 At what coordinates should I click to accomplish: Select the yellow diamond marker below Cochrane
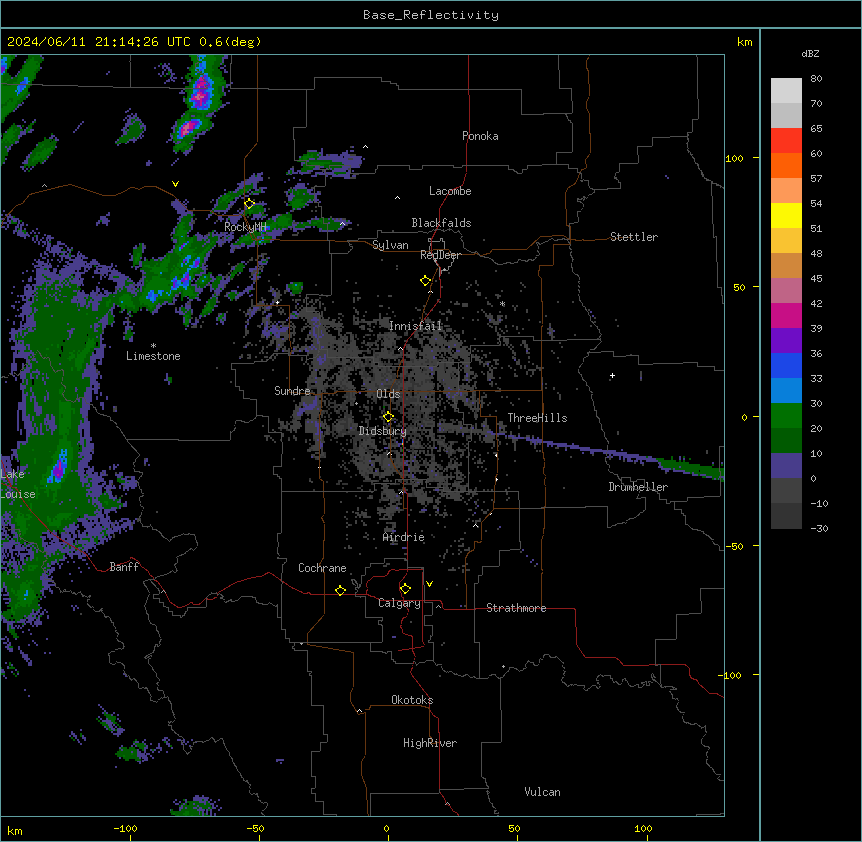tap(340, 590)
